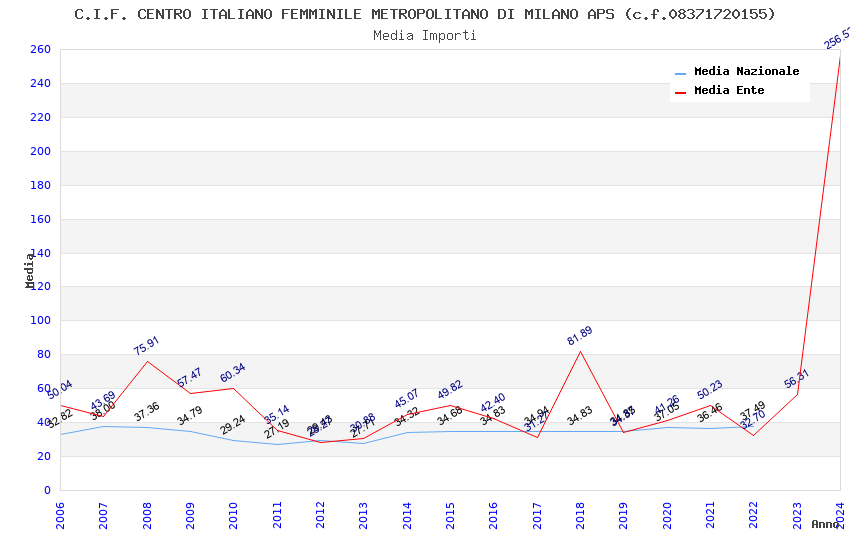This screenshot has width=850, height=550.
Task: Click the 36.46 national value for 2021
Action: pos(710,412)
